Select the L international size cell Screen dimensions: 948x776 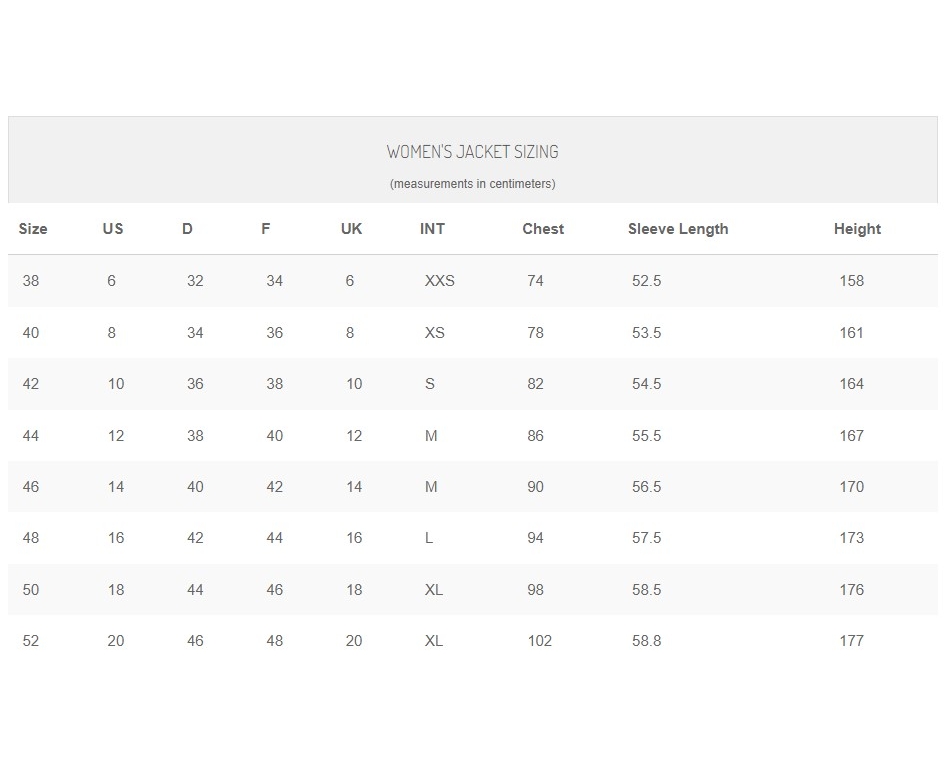tap(429, 538)
